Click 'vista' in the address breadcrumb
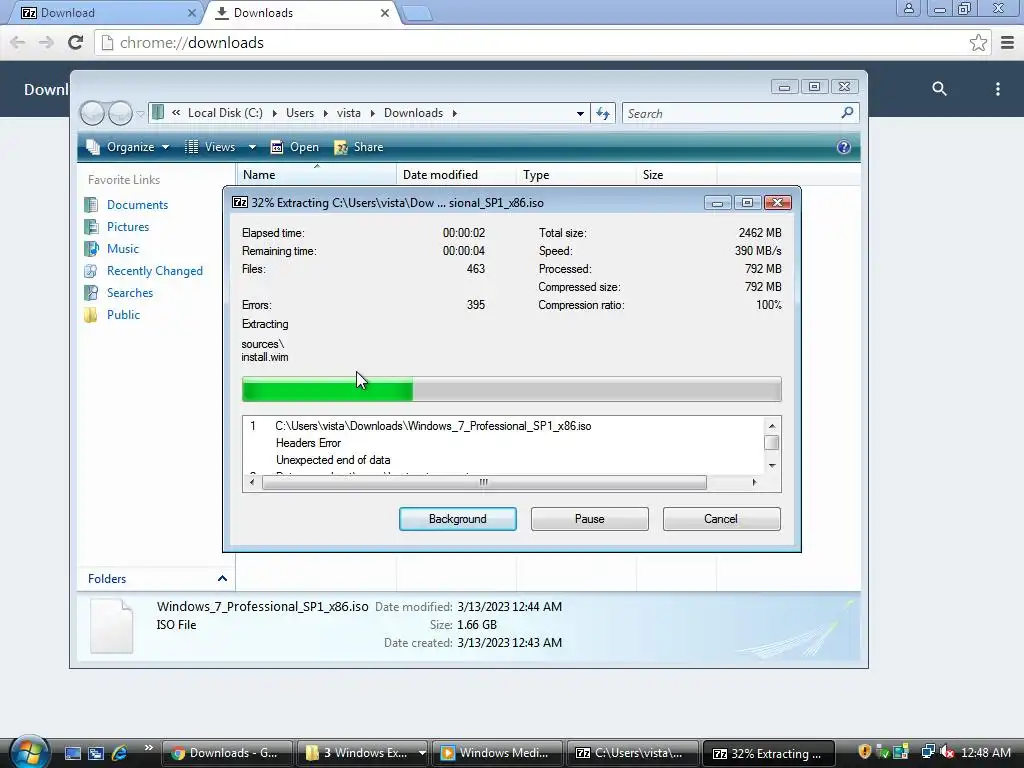The height and width of the screenshot is (768, 1024). click(x=348, y=113)
